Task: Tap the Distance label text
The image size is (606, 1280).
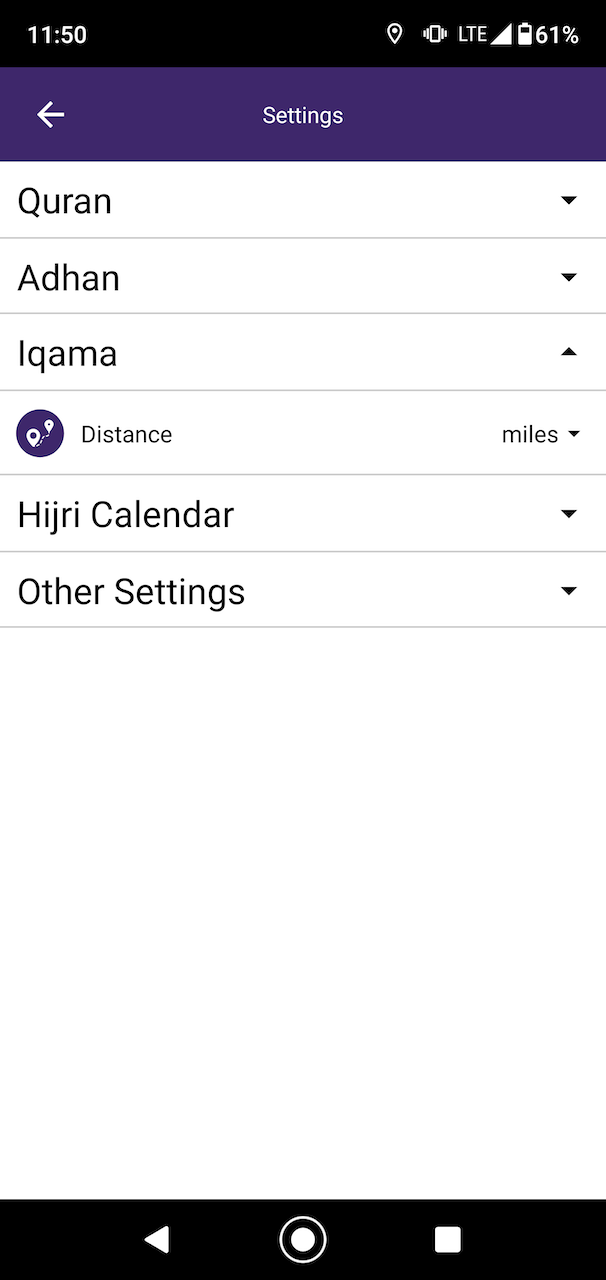Action: [126, 434]
